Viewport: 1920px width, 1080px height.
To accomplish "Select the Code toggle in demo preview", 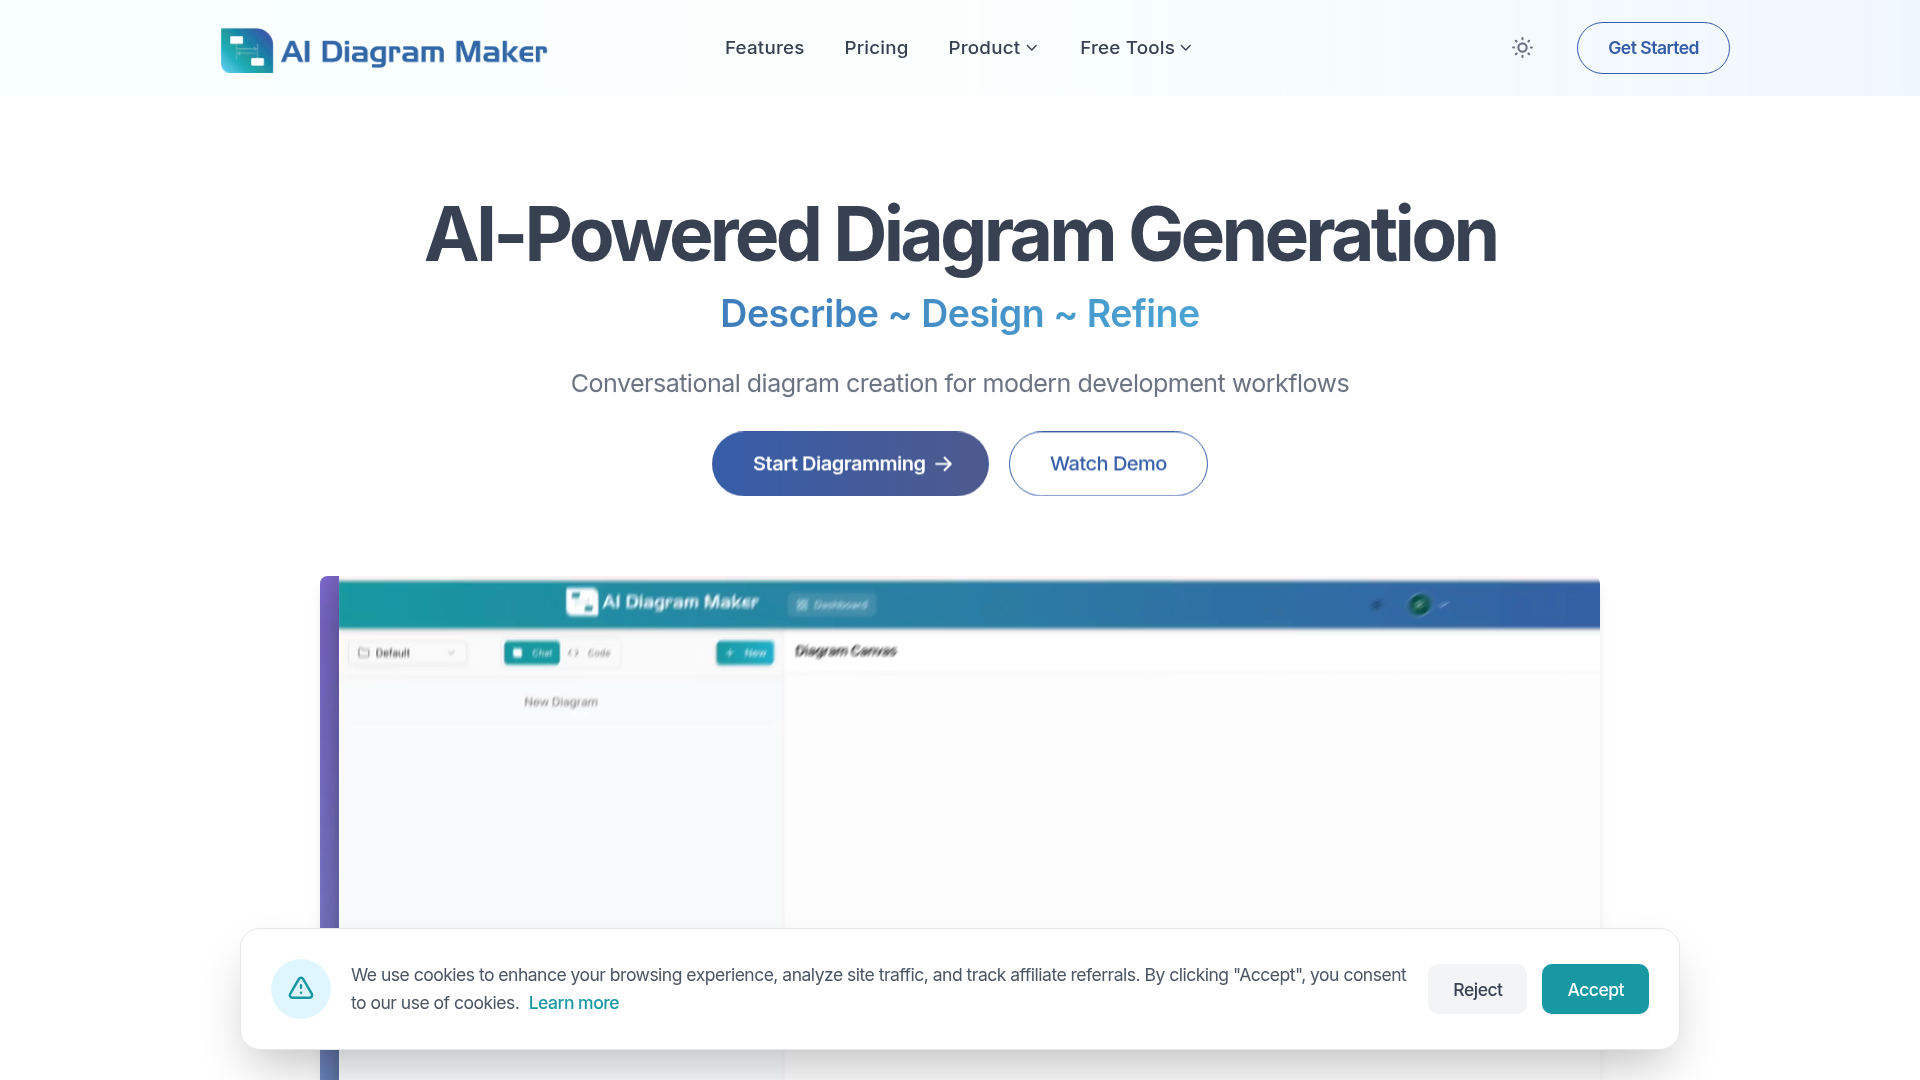I will pos(590,653).
